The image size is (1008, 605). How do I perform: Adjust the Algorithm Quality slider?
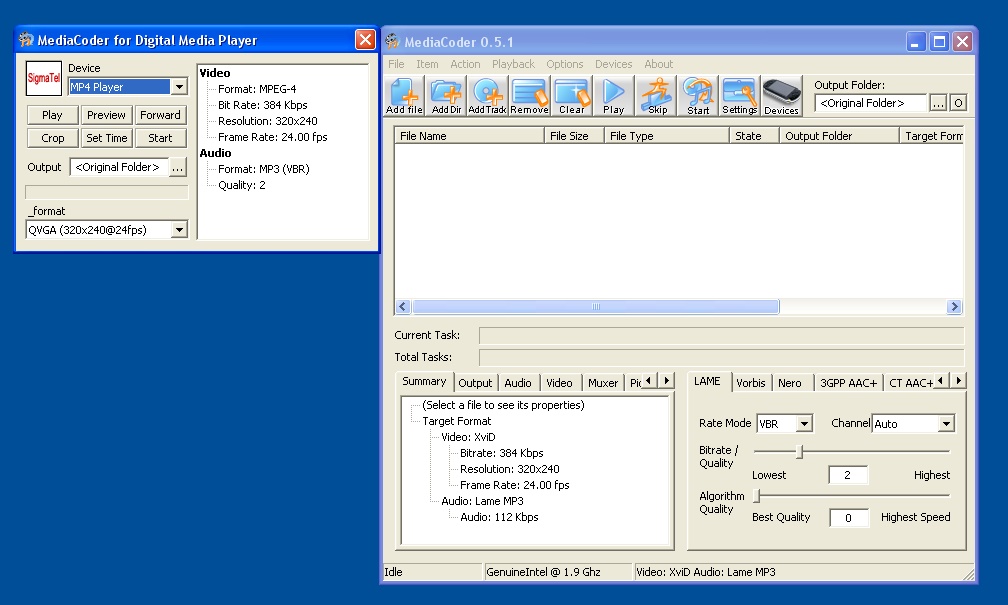tap(757, 495)
